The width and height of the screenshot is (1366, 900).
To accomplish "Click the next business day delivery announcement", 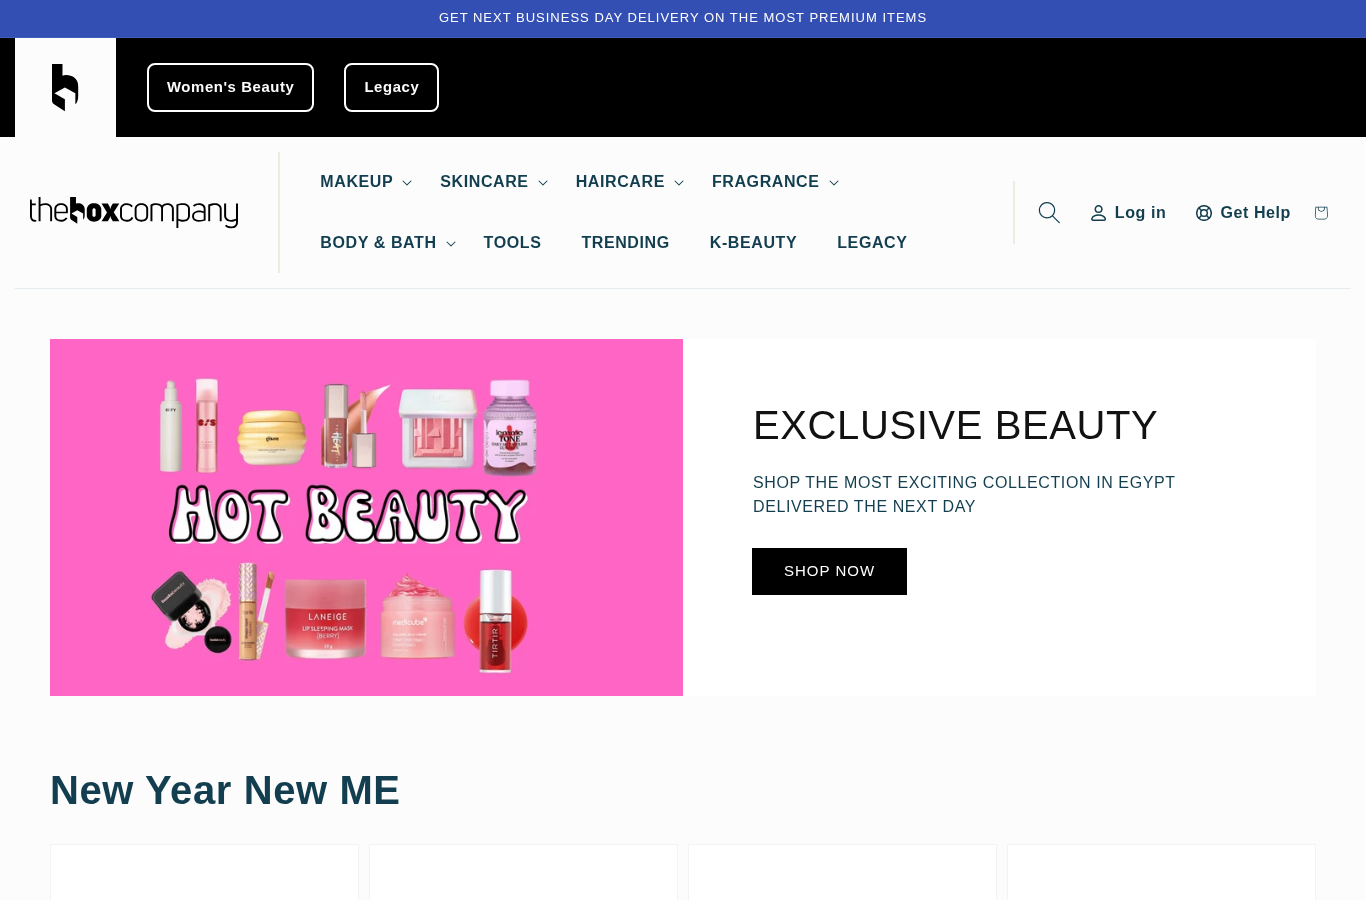I will 683,18.
